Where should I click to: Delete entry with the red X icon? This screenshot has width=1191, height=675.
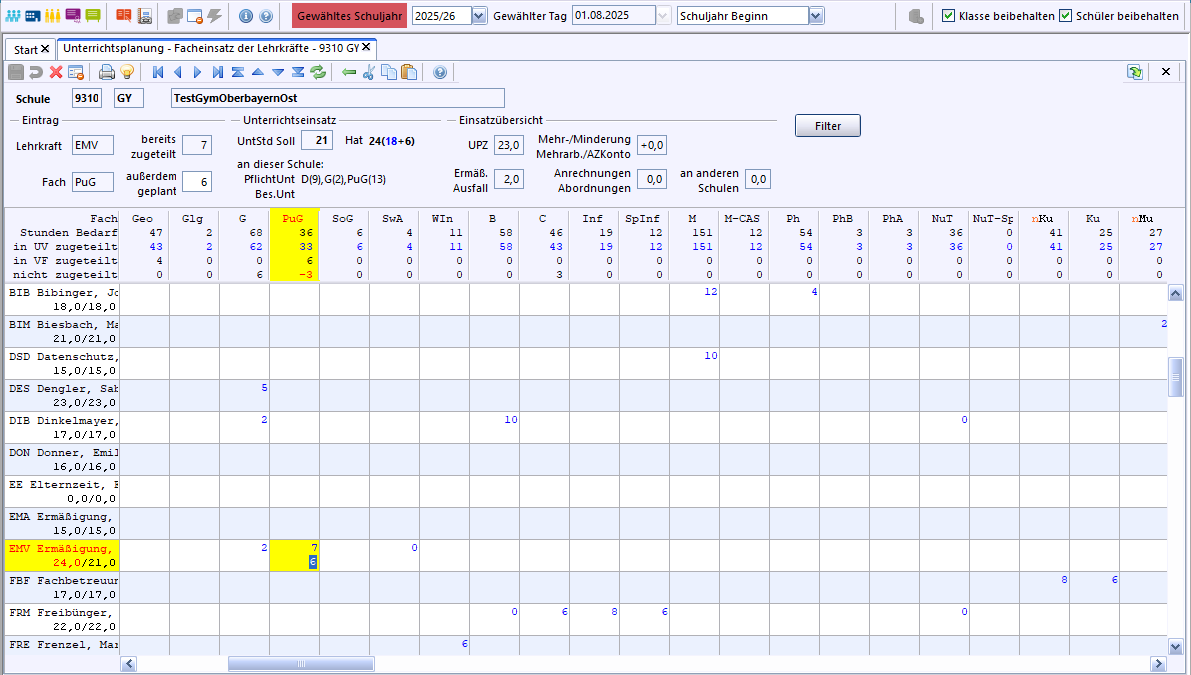click(55, 72)
